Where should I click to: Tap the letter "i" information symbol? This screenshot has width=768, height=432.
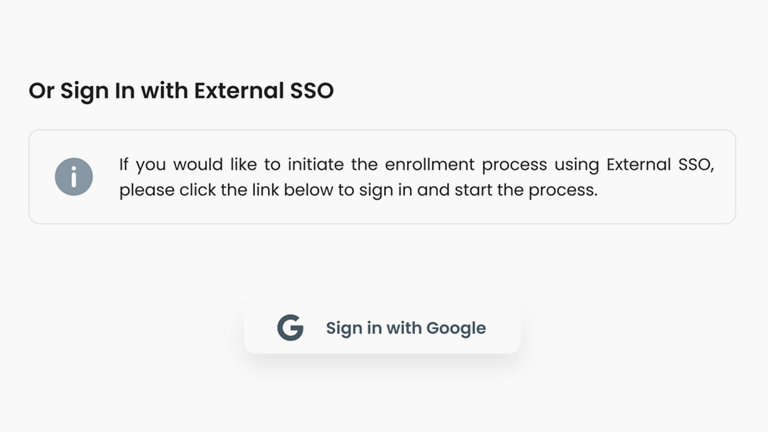(74, 177)
